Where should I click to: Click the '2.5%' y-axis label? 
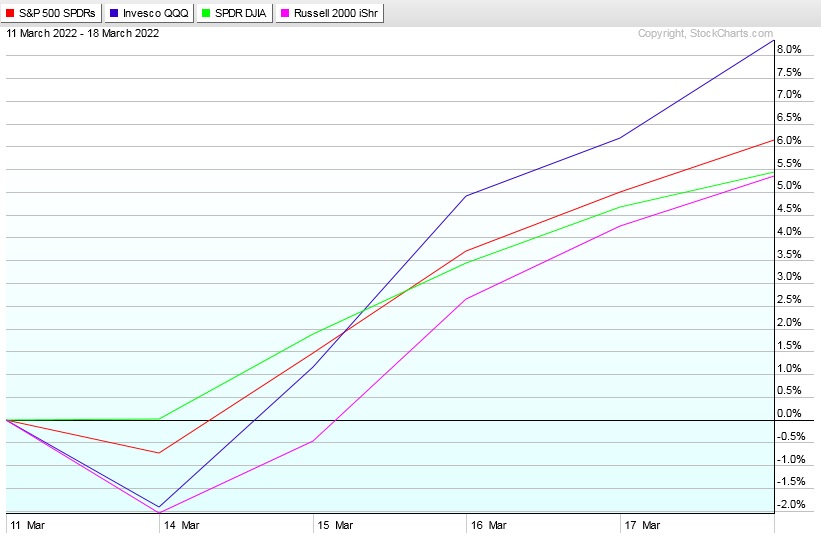point(789,299)
